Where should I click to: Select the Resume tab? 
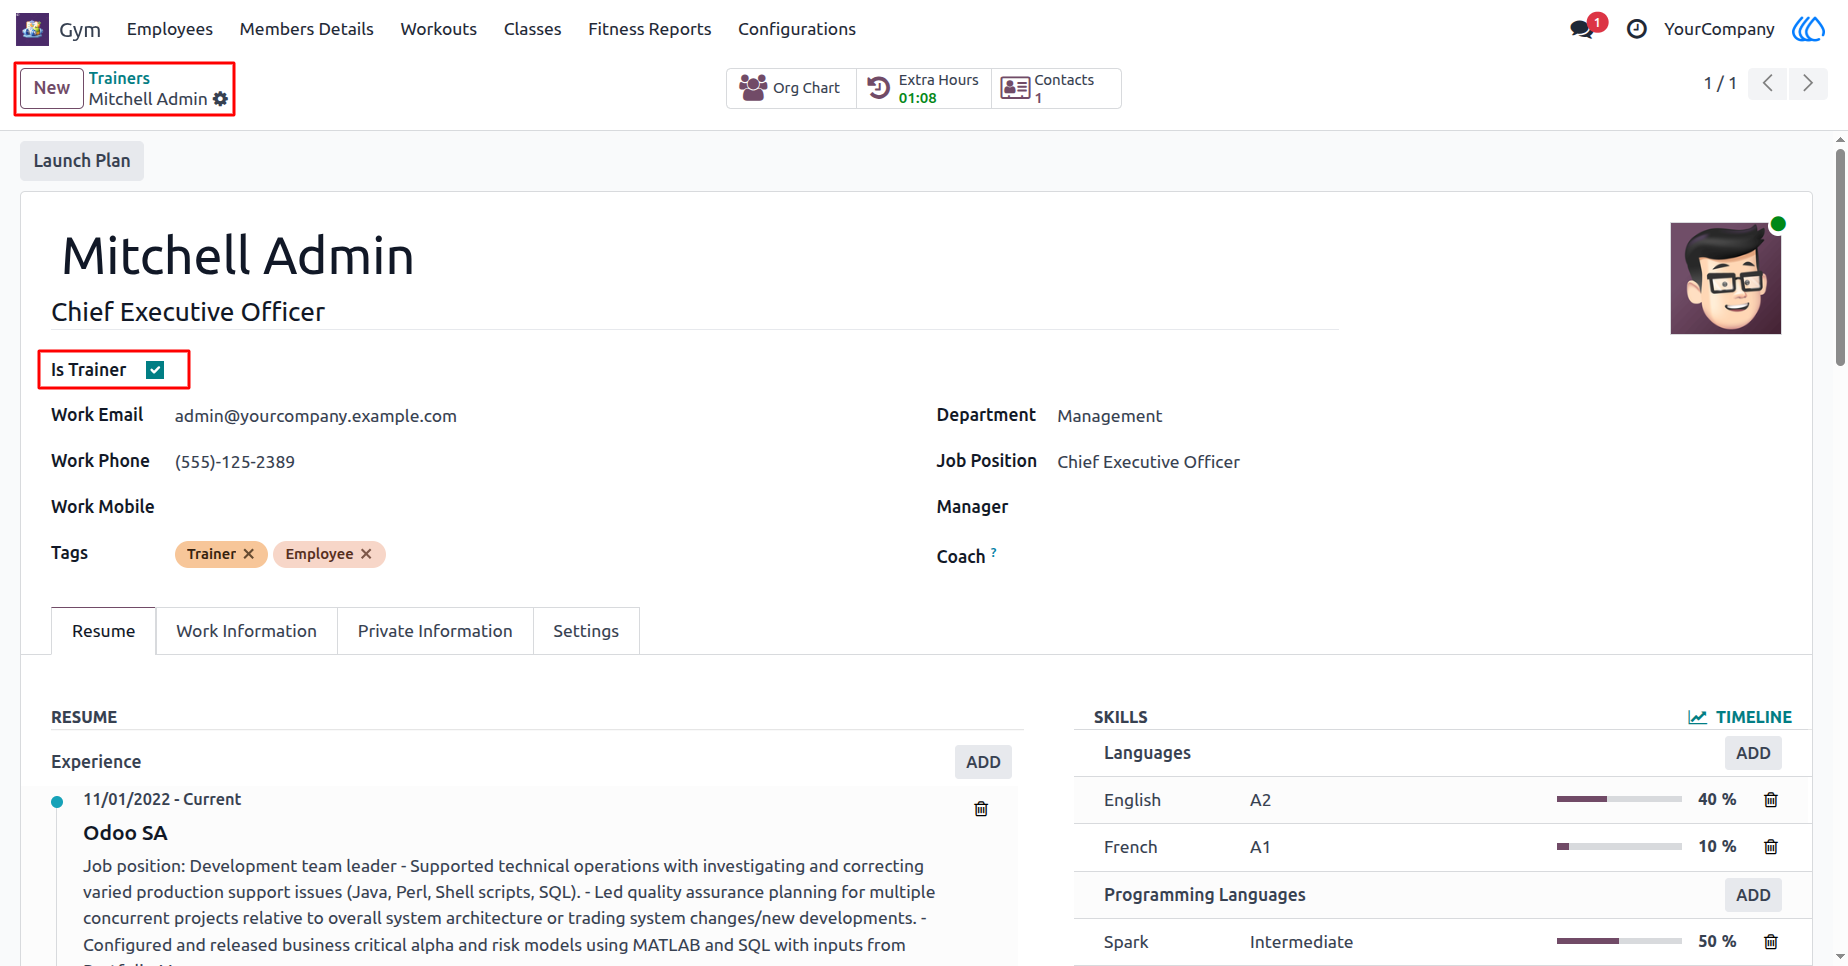pos(104,631)
